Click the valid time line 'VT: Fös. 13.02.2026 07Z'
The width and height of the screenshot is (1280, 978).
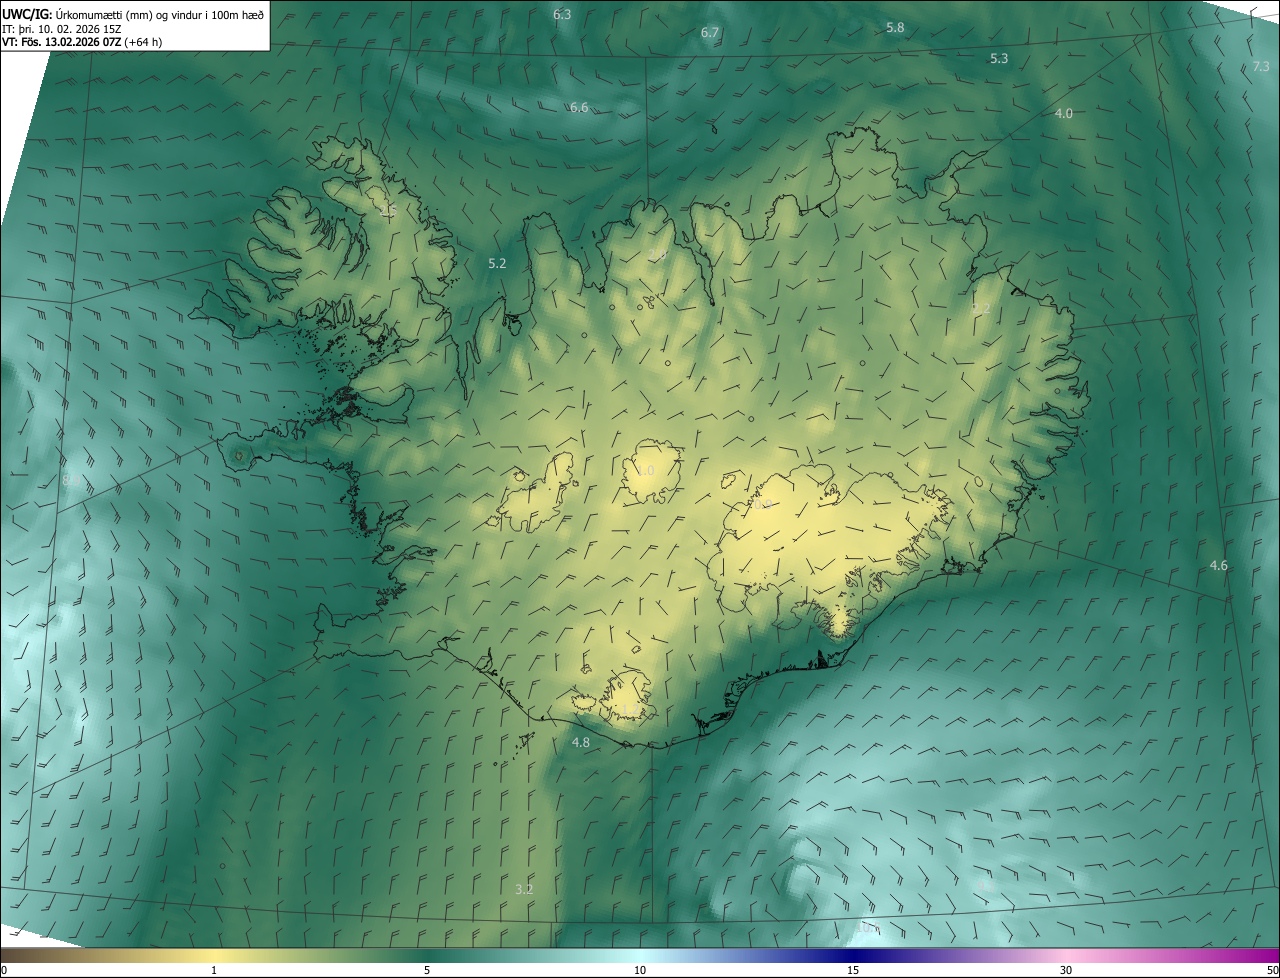tap(61, 42)
